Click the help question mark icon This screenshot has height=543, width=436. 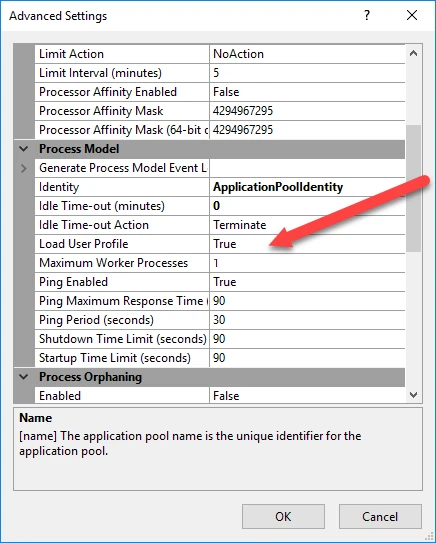(x=367, y=15)
